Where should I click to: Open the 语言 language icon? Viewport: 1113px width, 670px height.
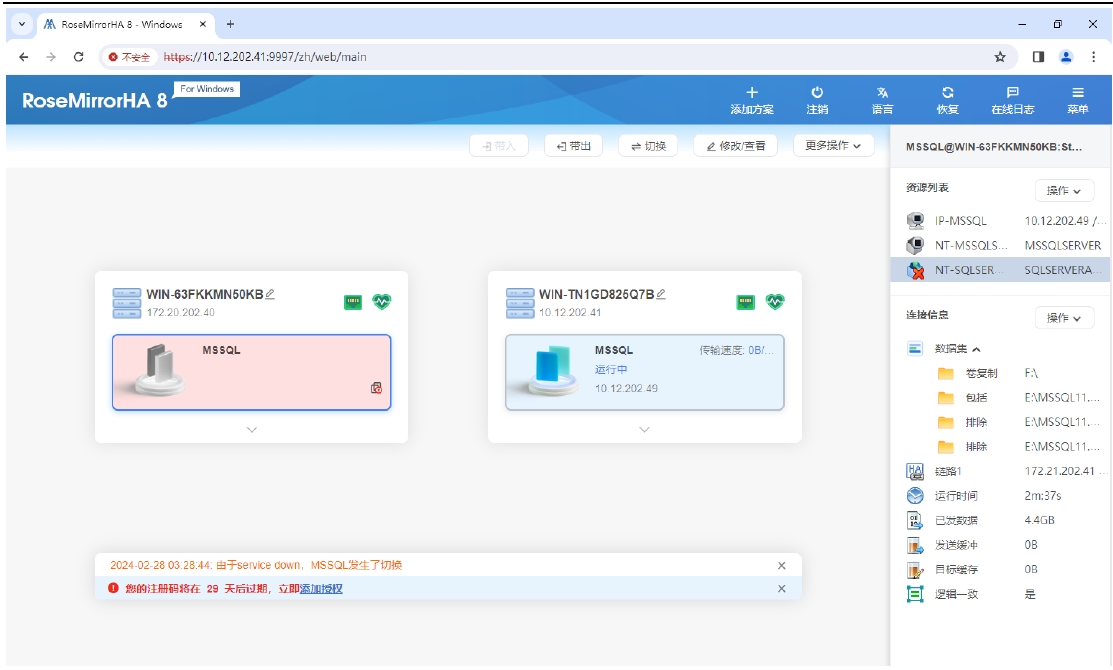coord(882,92)
